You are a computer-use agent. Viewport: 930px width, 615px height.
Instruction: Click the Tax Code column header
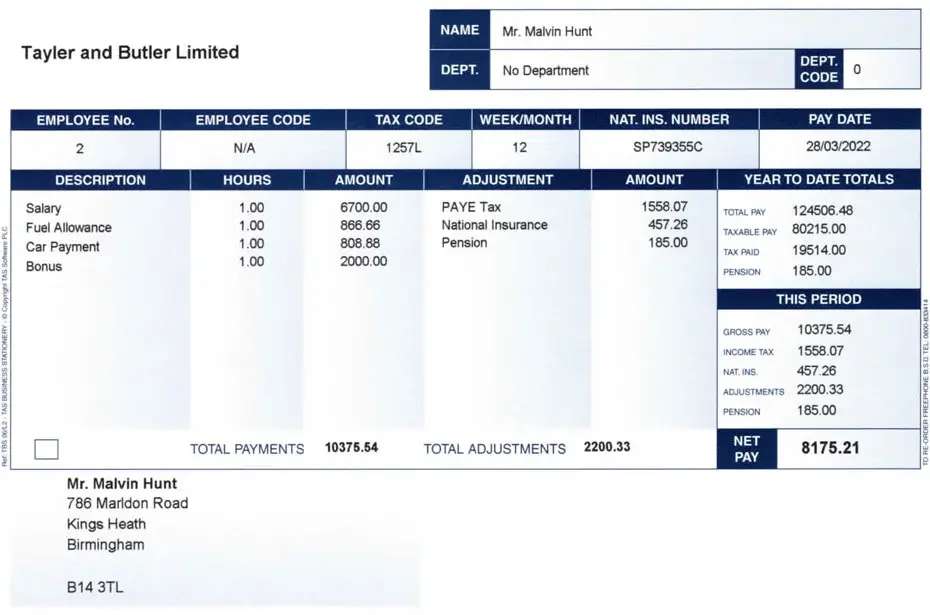(409, 120)
